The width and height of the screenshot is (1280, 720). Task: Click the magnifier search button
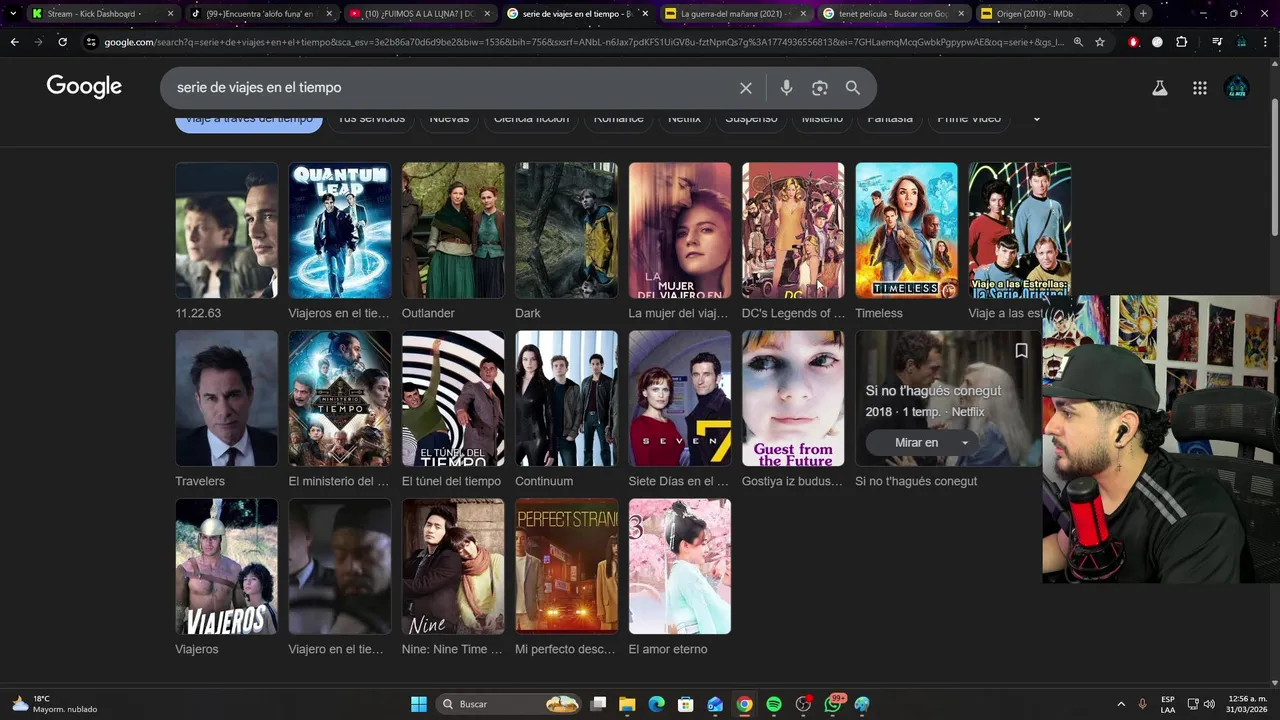click(853, 88)
